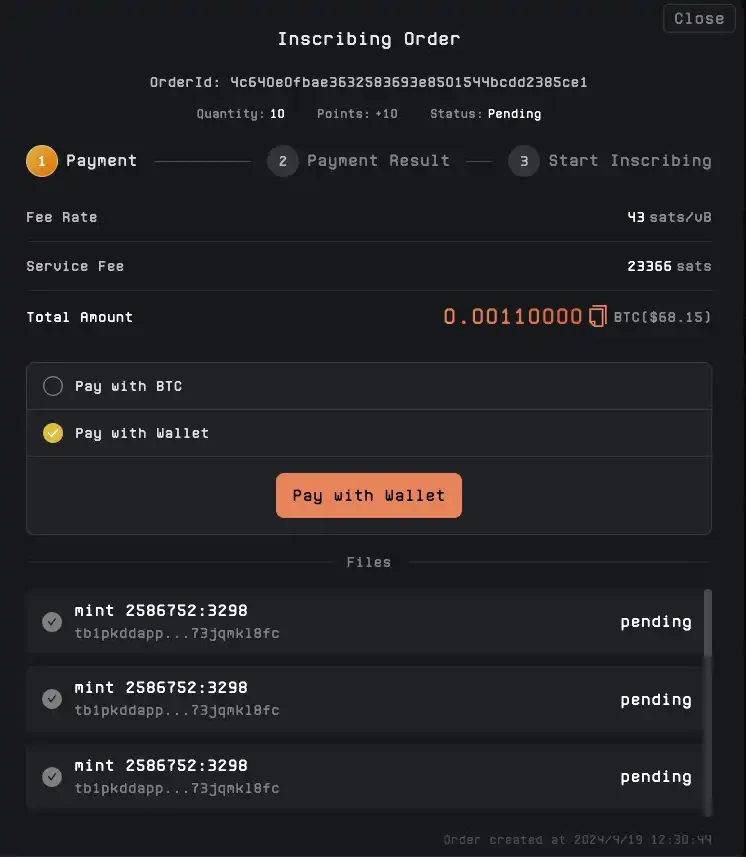Click the OrderId hash value
The image size is (746, 857).
(x=408, y=82)
